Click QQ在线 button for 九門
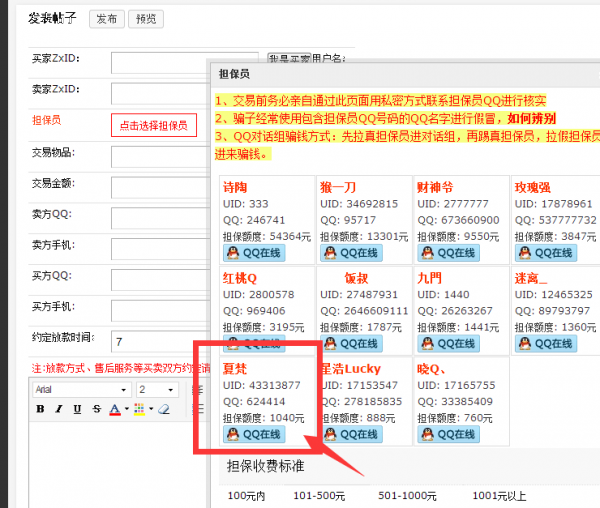 click(448, 344)
